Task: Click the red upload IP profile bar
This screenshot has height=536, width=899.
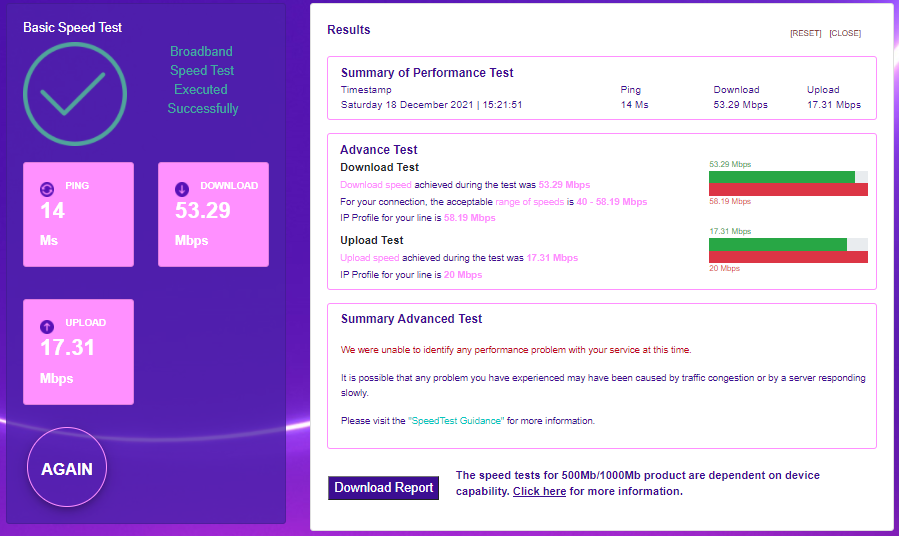Action: (x=787, y=257)
